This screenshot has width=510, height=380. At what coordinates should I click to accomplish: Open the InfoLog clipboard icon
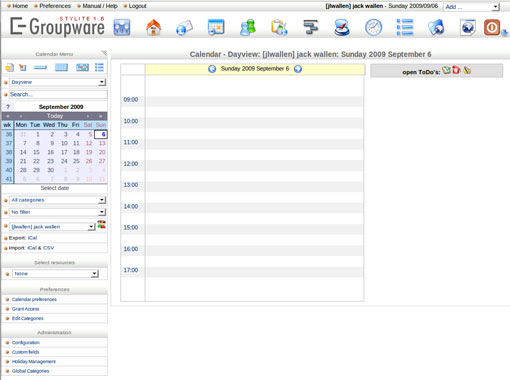279,27
